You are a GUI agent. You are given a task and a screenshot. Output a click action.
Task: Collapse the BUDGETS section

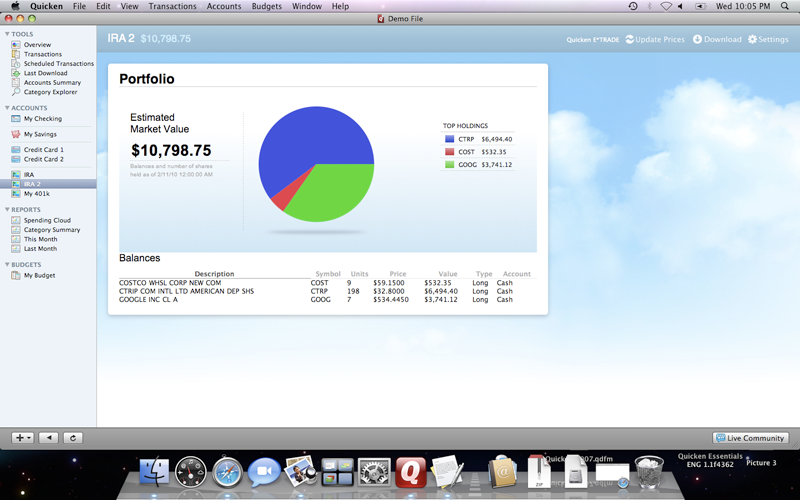pos(7,265)
